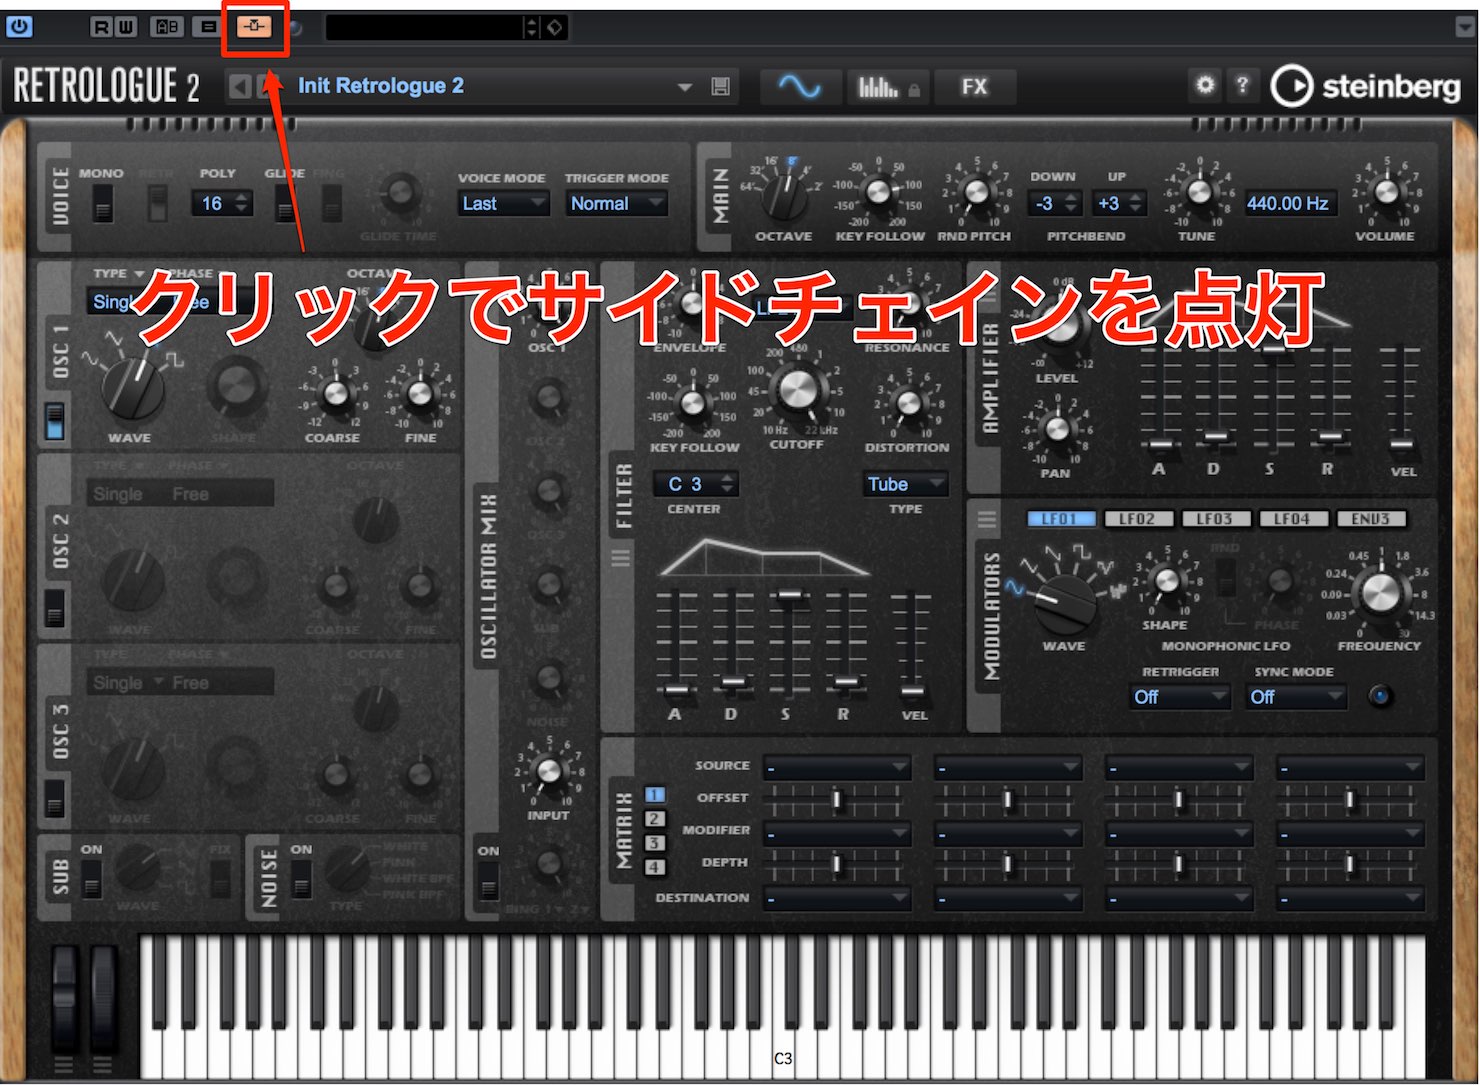Toggle the OSC 1 on/off switch
Viewport: 1480px width, 1085px height.
click(56, 421)
